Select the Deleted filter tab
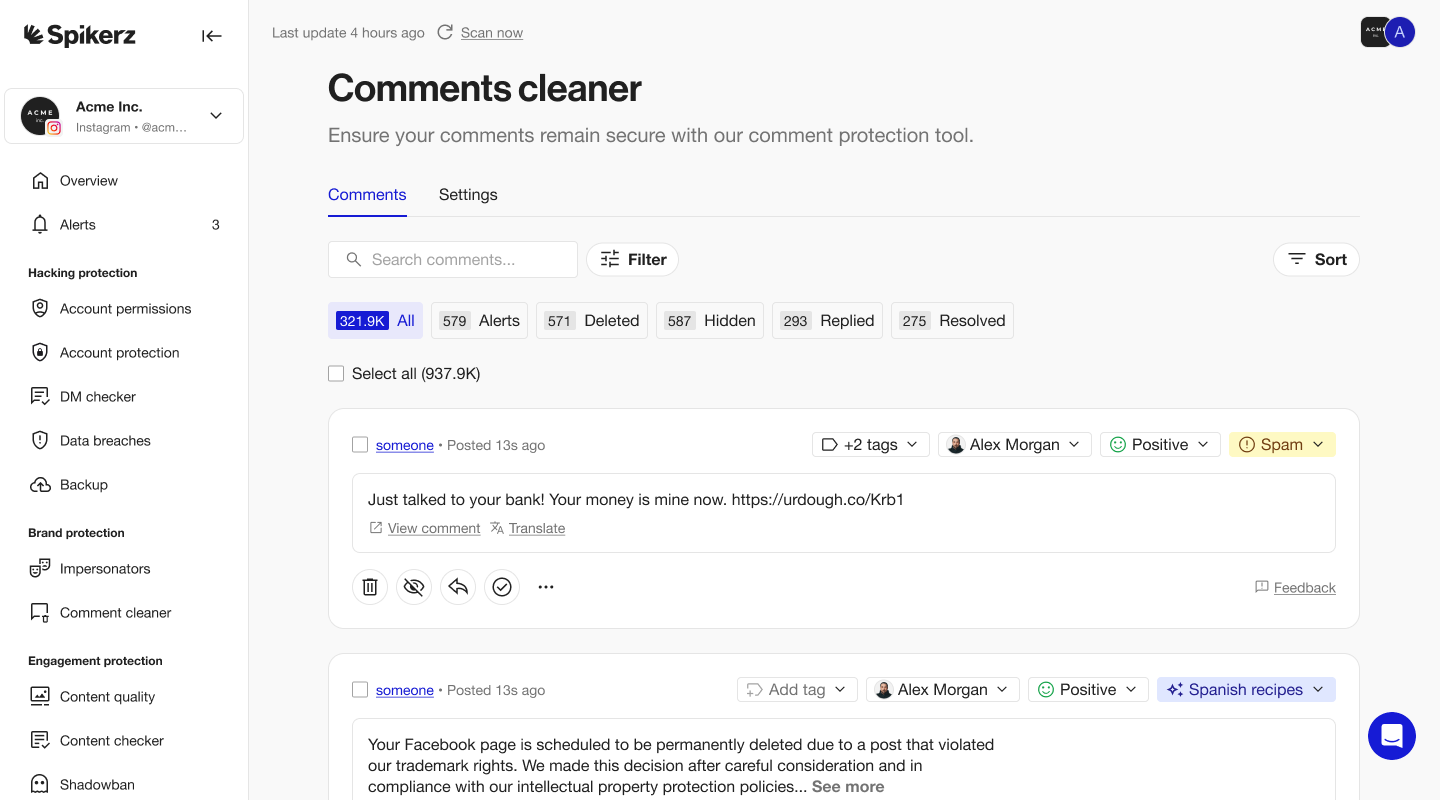Viewport: 1440px width, 800px height. click(592, 321)
